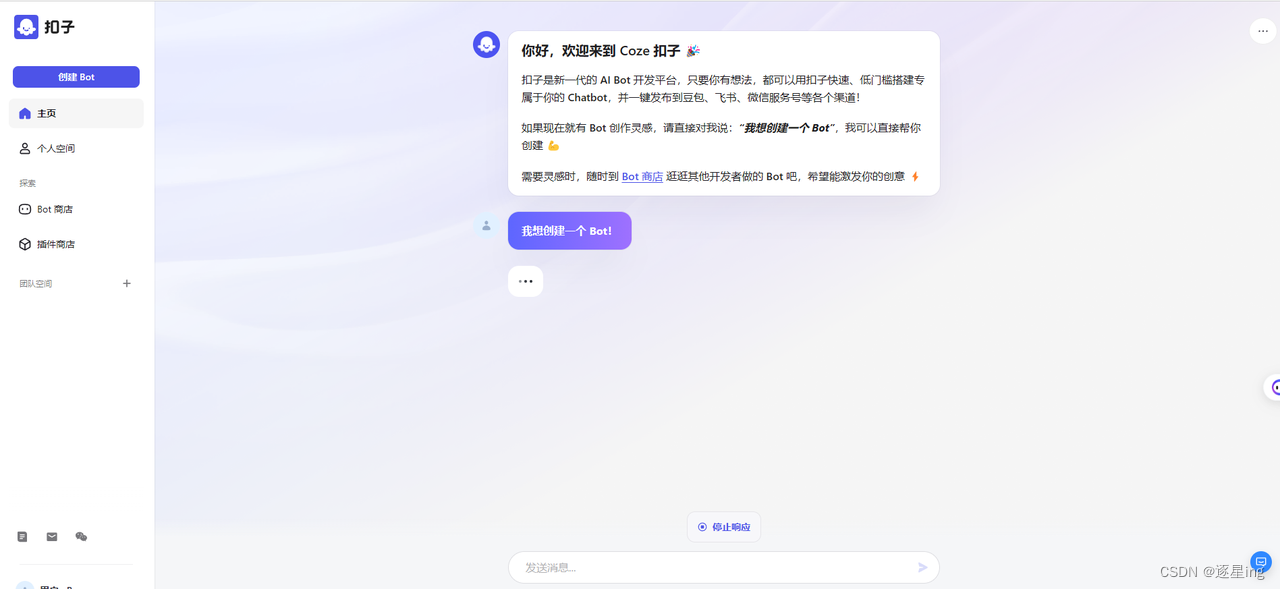Open the top-right more options ellipsis
The height and width of the screenshot is (589, 1280).
click(x=1263, y=31)
